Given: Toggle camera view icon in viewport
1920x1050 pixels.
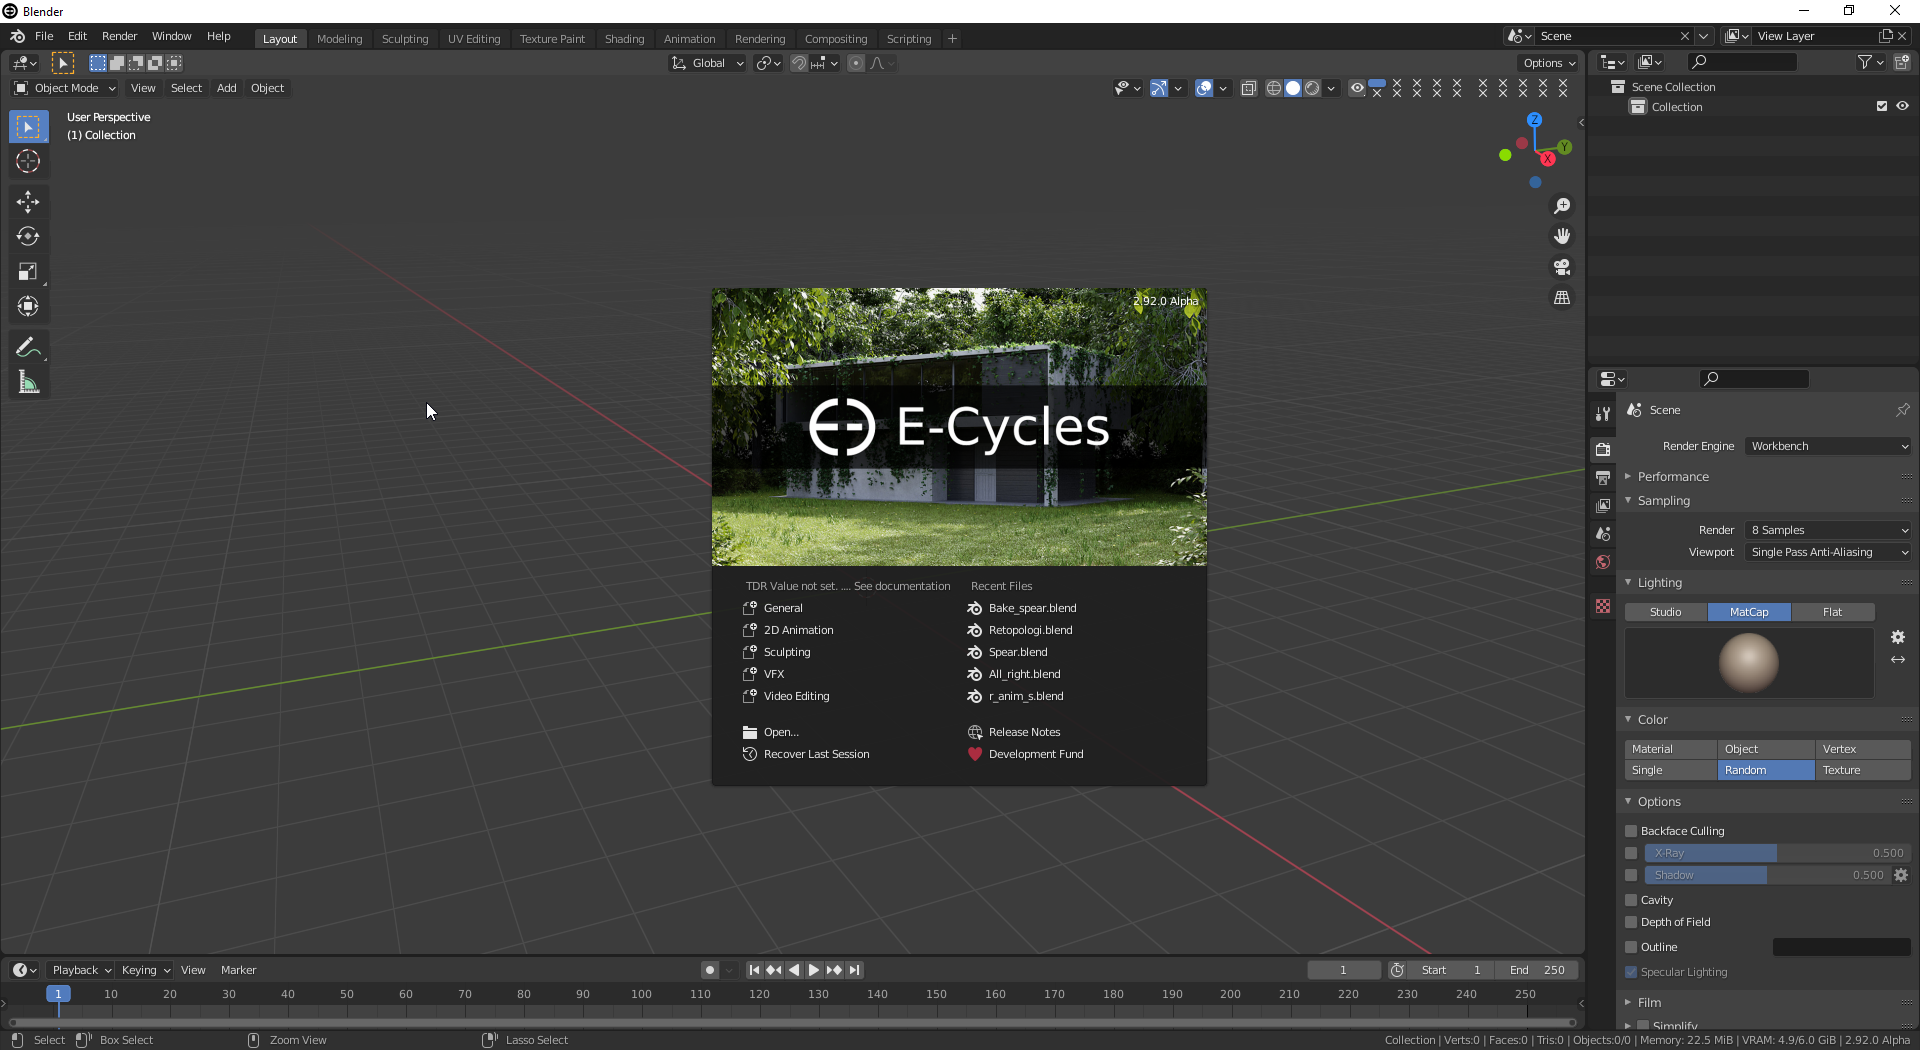Looking at the screenshot, I should coord(1562,267).
